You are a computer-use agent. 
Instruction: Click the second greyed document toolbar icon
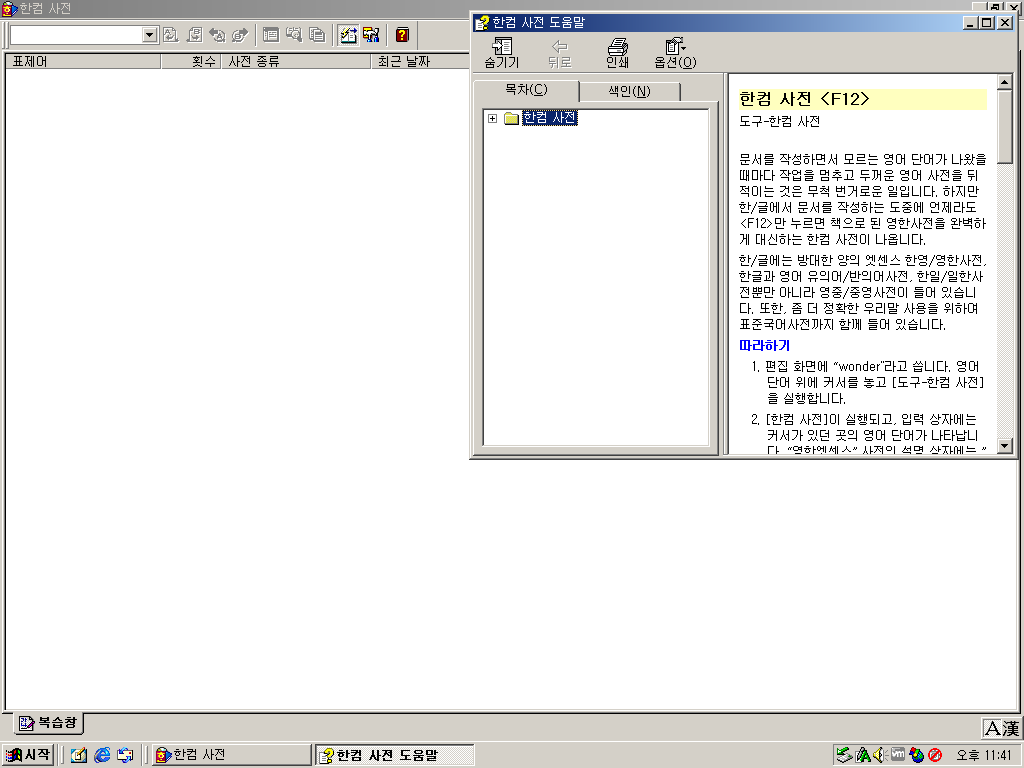tap(194, 35)
